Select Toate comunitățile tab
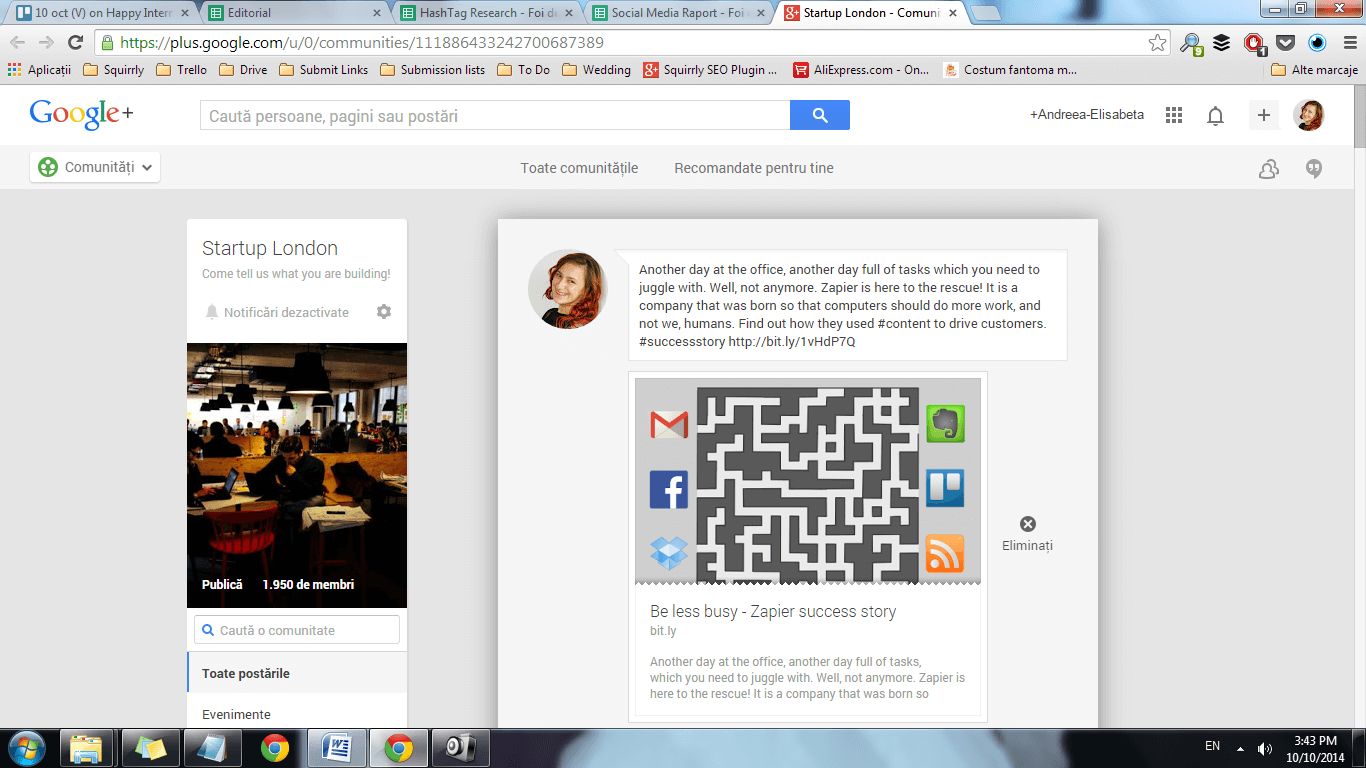Viewport: 1366px width, 768px height. (x=579, y=168)
